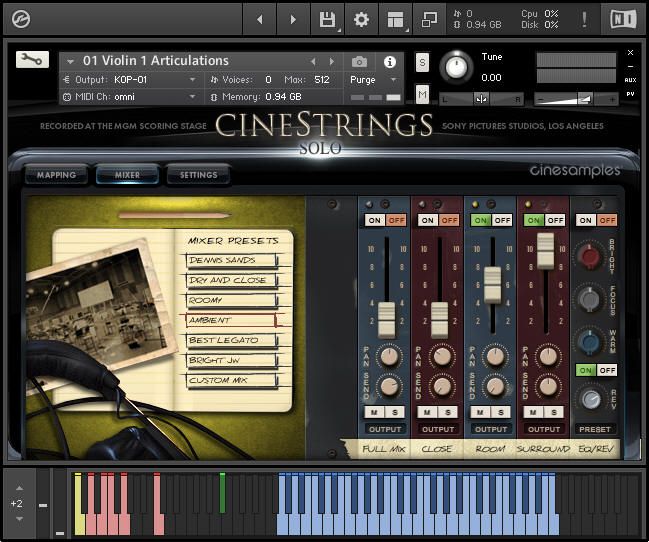This screenshot has height=542, width=649.
Task: Open Surround channel OUTPUT selector
Action: (x=544, y=429)
